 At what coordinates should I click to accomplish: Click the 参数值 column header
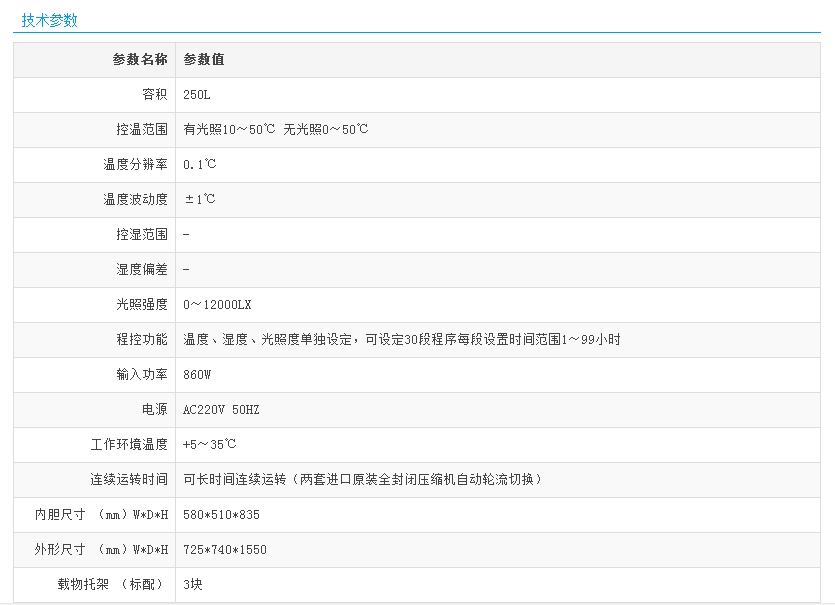coord(204,60)
